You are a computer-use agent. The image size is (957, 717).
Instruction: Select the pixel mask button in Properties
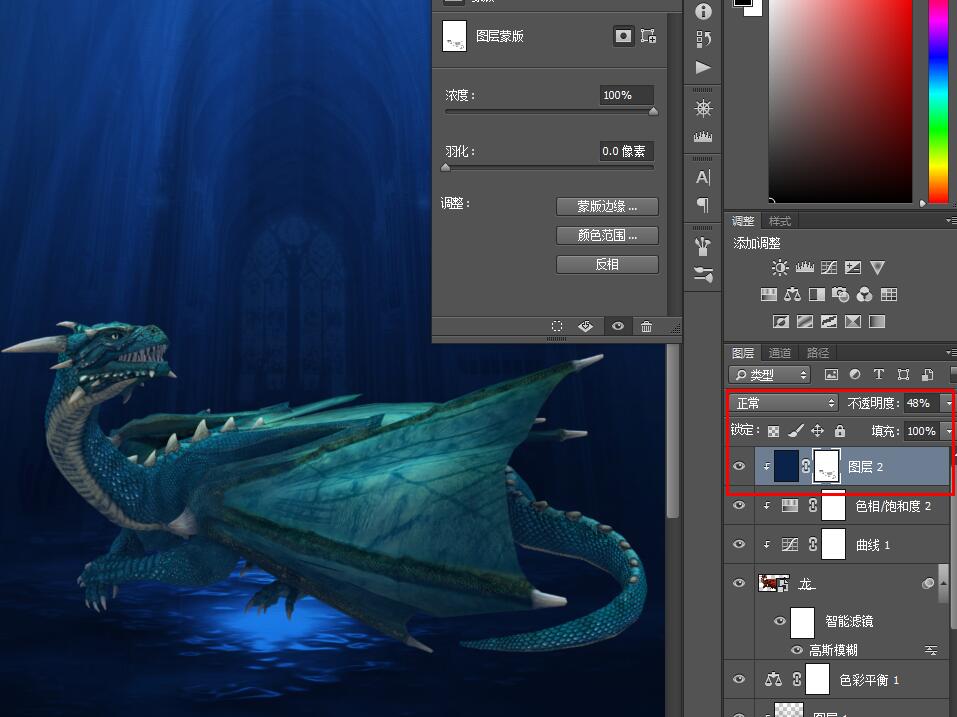pos(623,37)
